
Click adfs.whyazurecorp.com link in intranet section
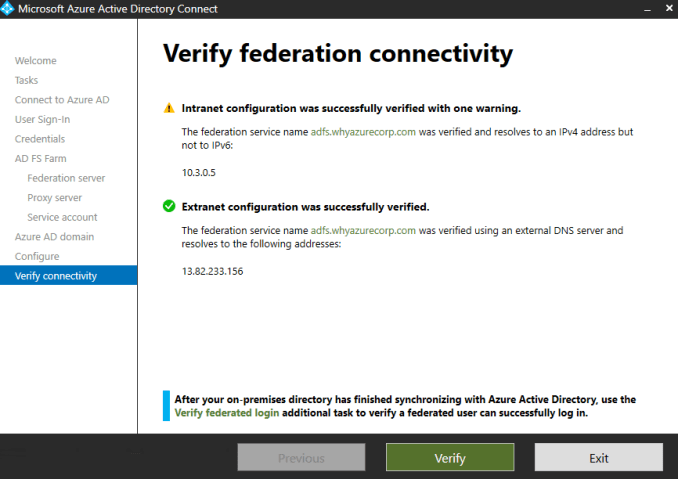tap(363, 132)
